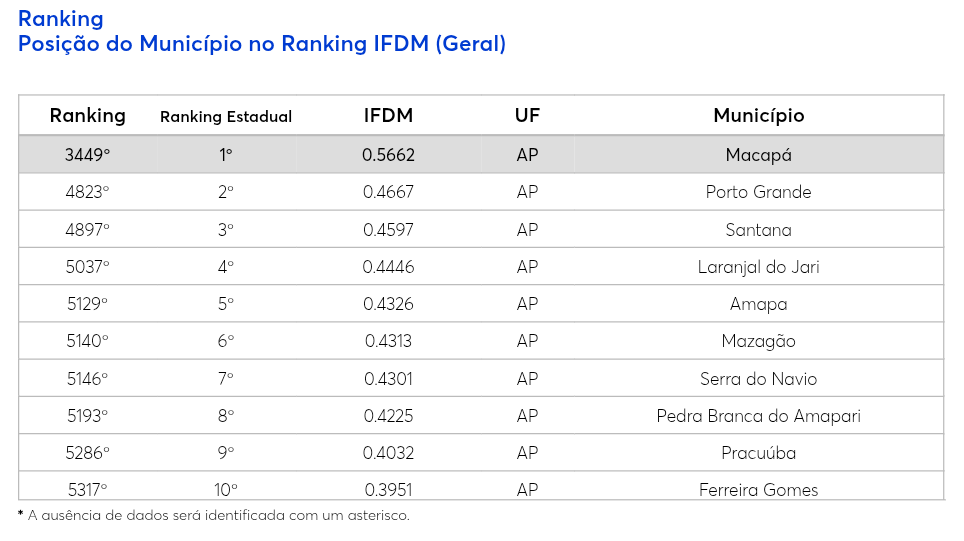Click the Amapa municipality cell
This screenshot has height=541, width=964.
758,304
